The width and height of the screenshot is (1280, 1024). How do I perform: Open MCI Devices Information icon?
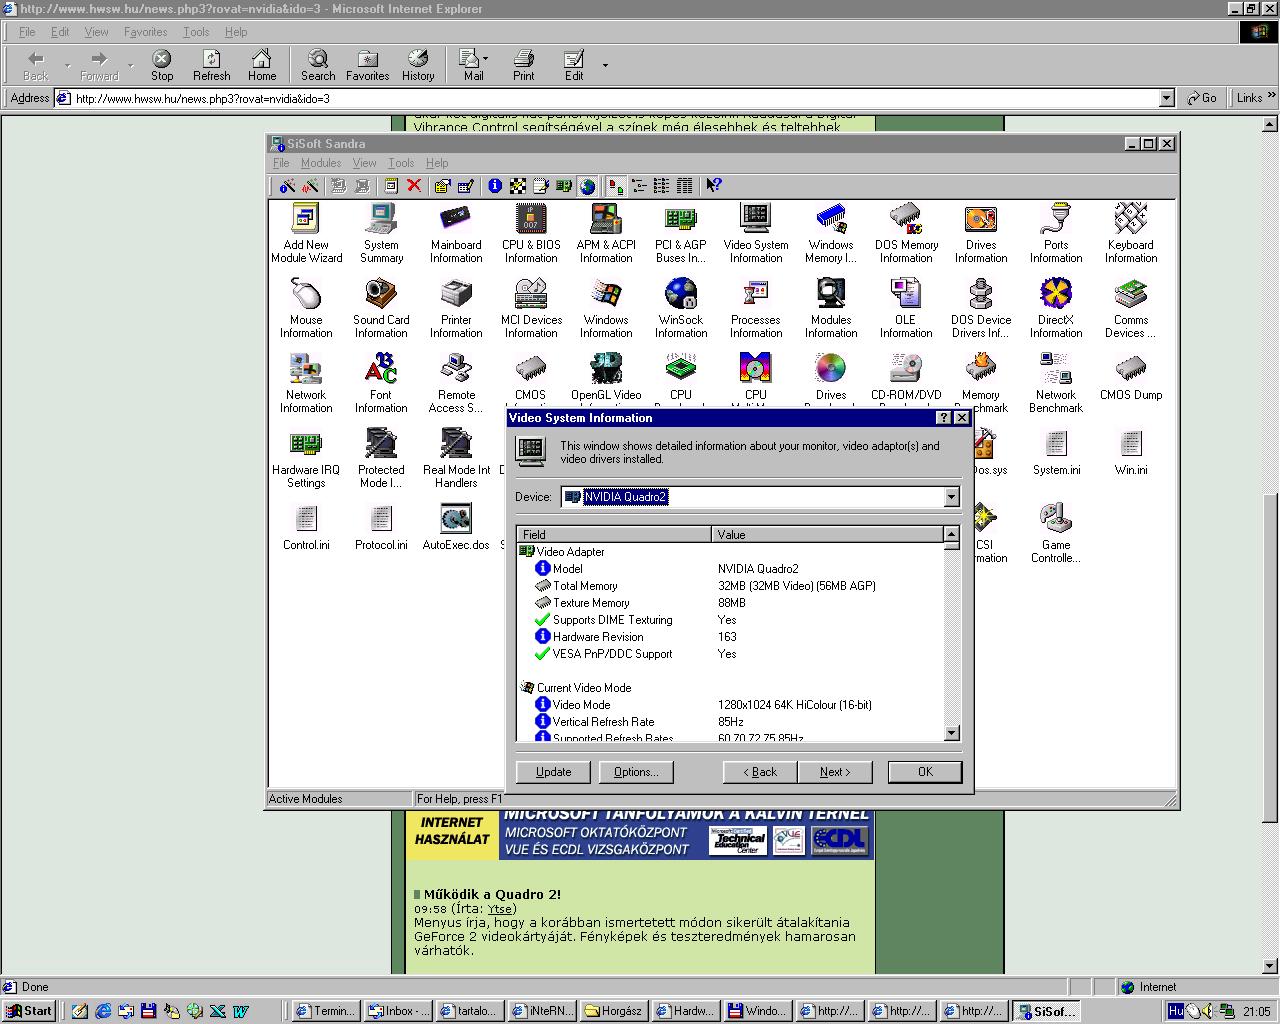point(531,307)
